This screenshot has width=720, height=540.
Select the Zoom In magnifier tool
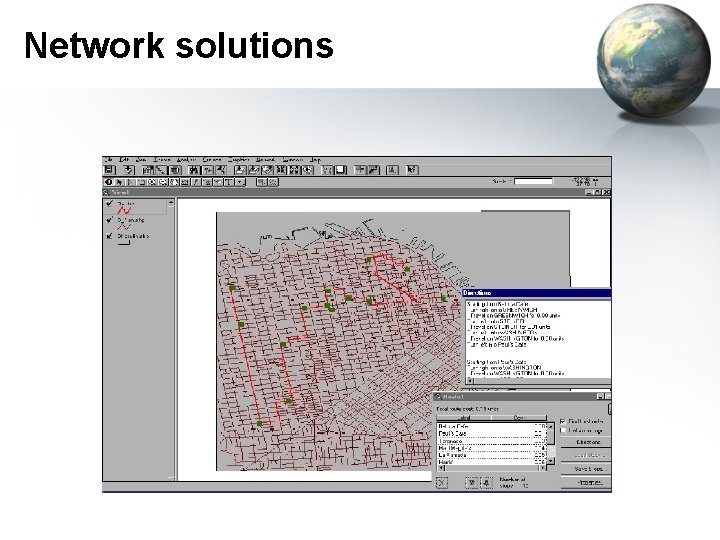(152, 182)
